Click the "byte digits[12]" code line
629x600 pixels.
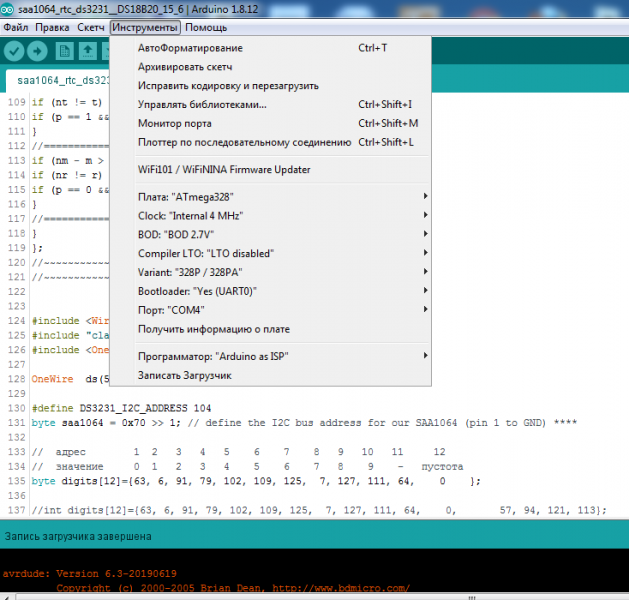256,481
